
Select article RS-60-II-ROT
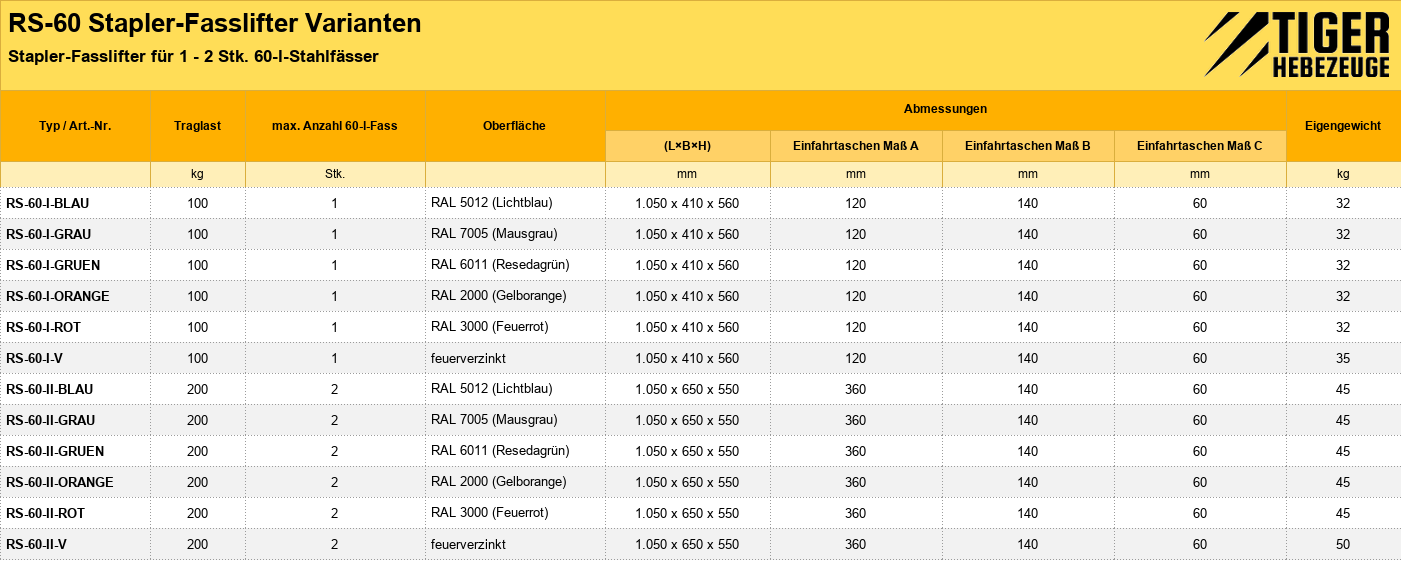[47, 513]
